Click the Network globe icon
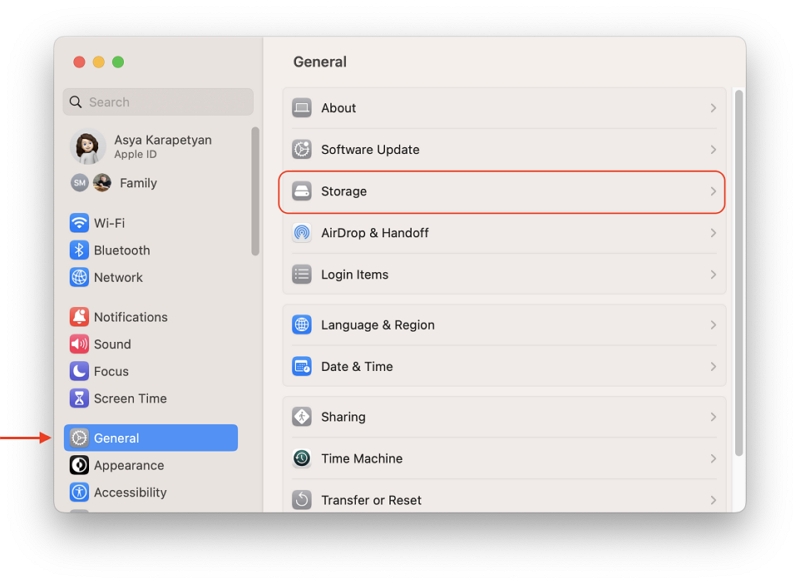Screen dimensions: 800x584 [x=79, y=277]
